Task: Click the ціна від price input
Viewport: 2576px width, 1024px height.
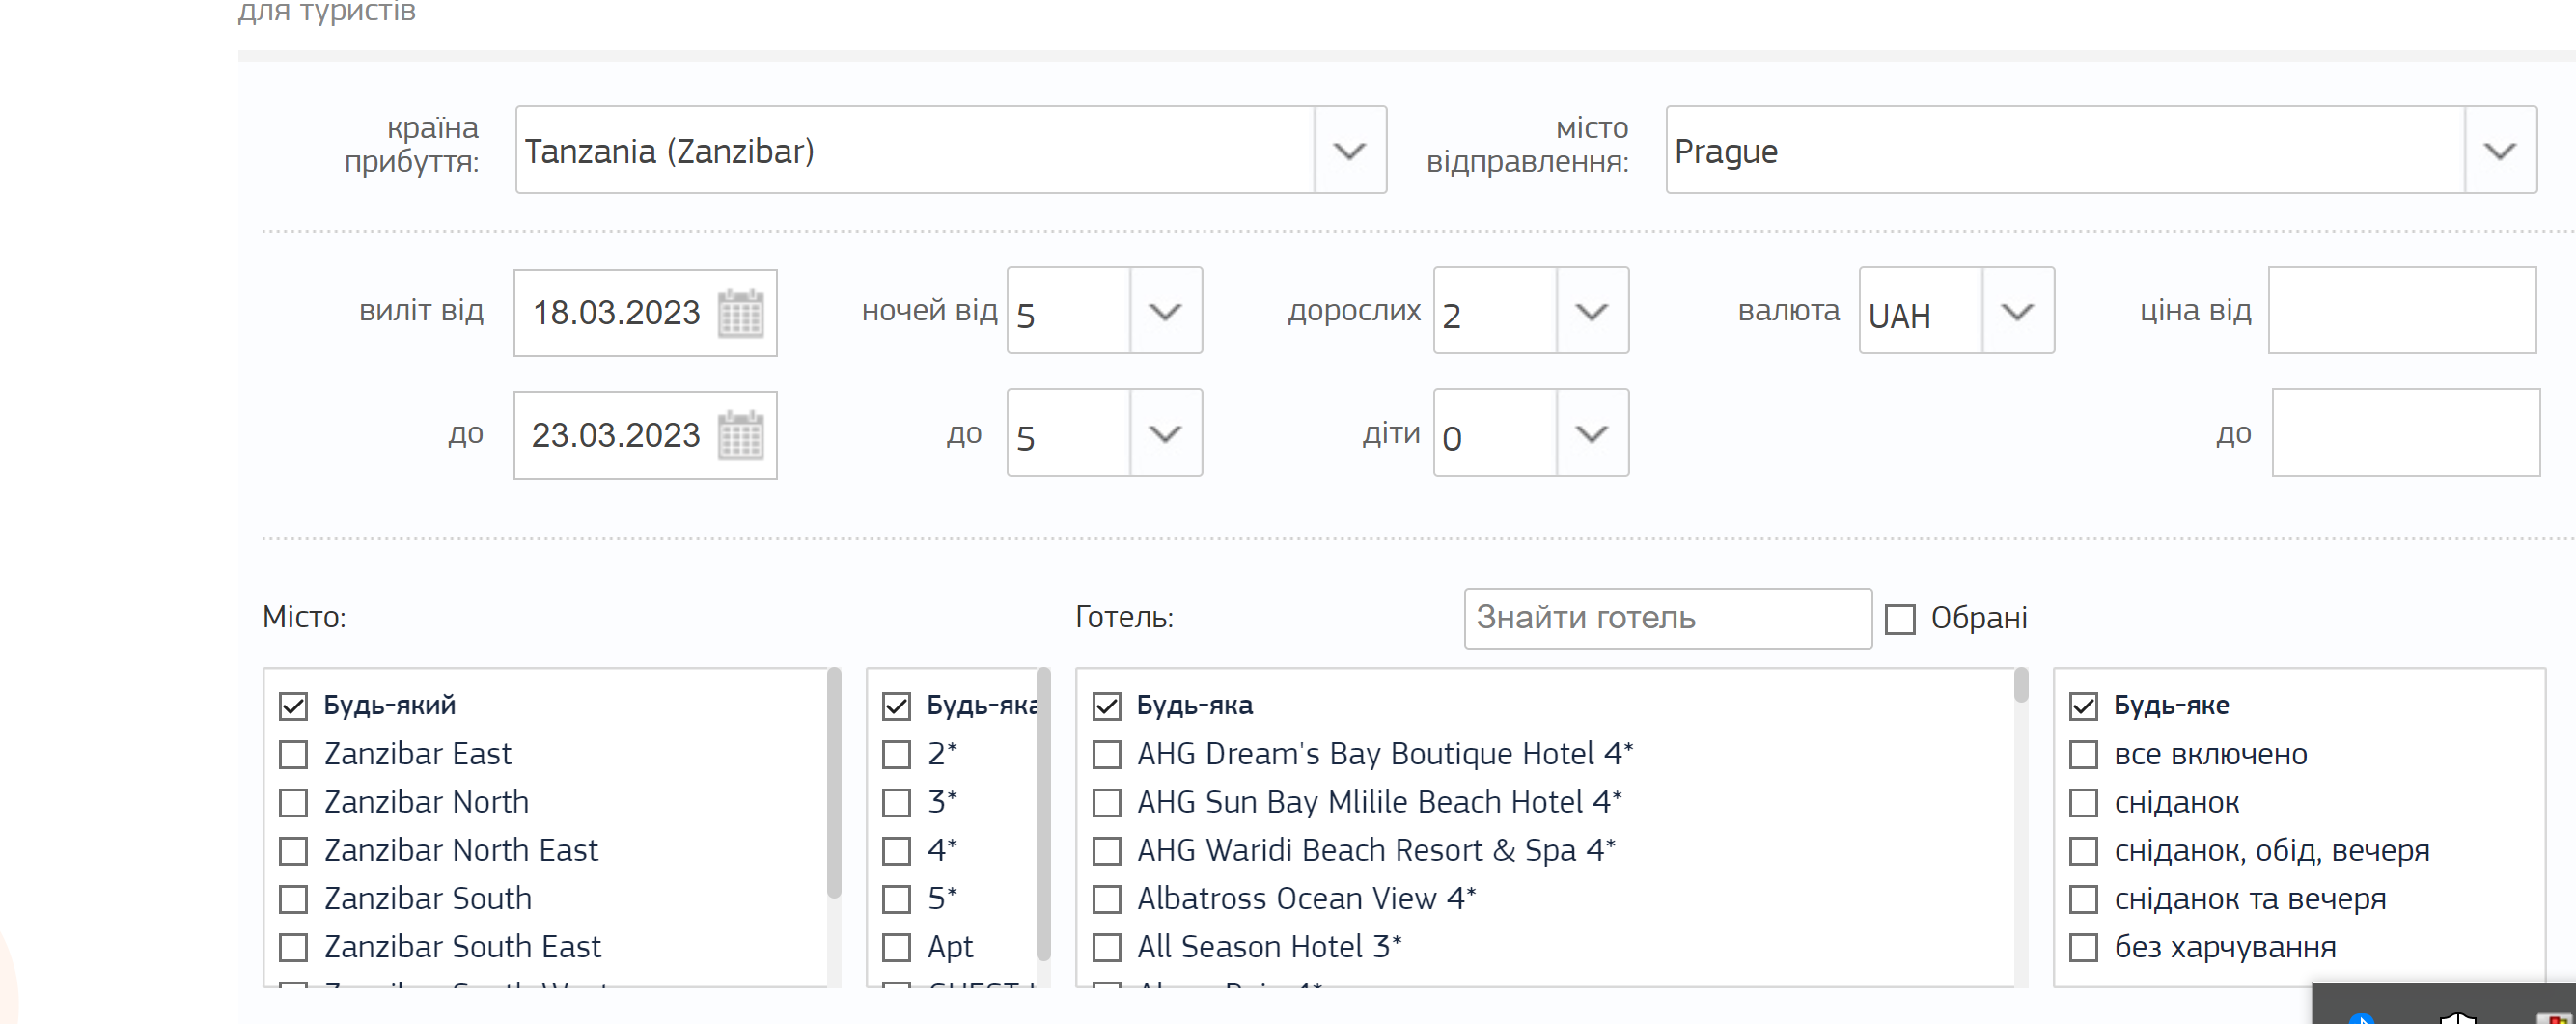Action: [2401, 311]
